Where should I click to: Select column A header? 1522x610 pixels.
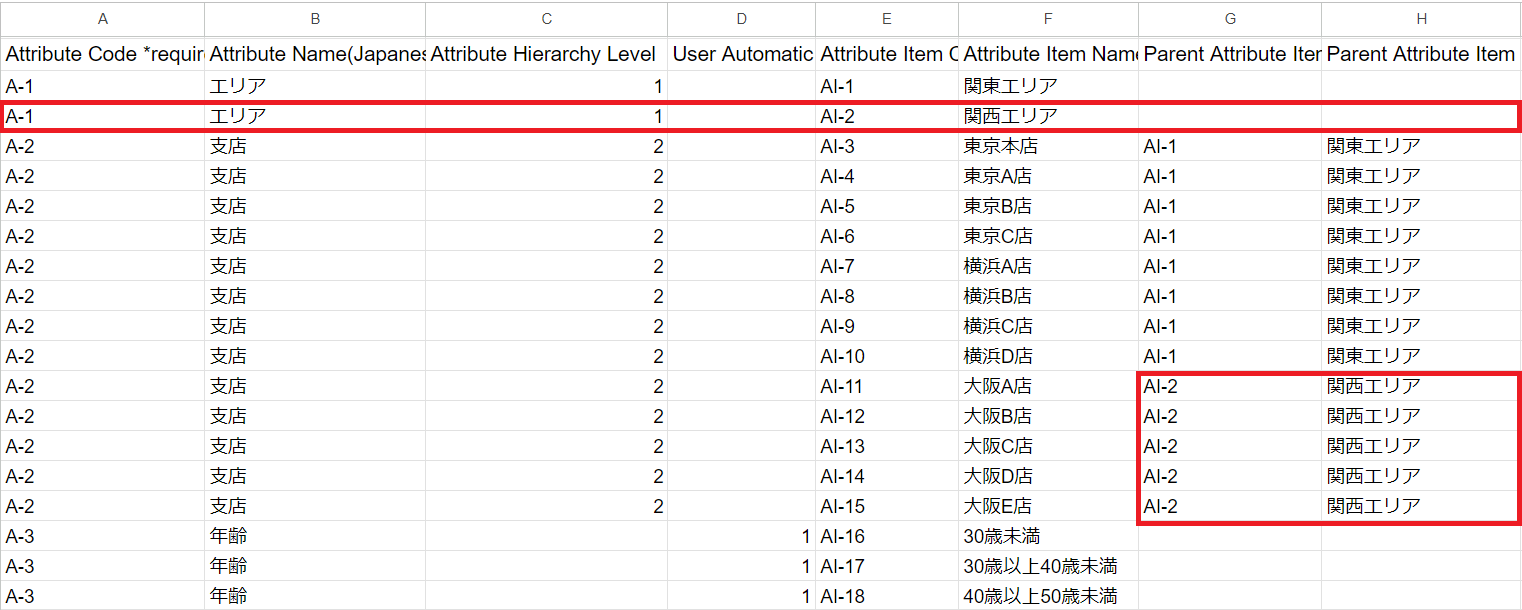(x=103, y=19)
